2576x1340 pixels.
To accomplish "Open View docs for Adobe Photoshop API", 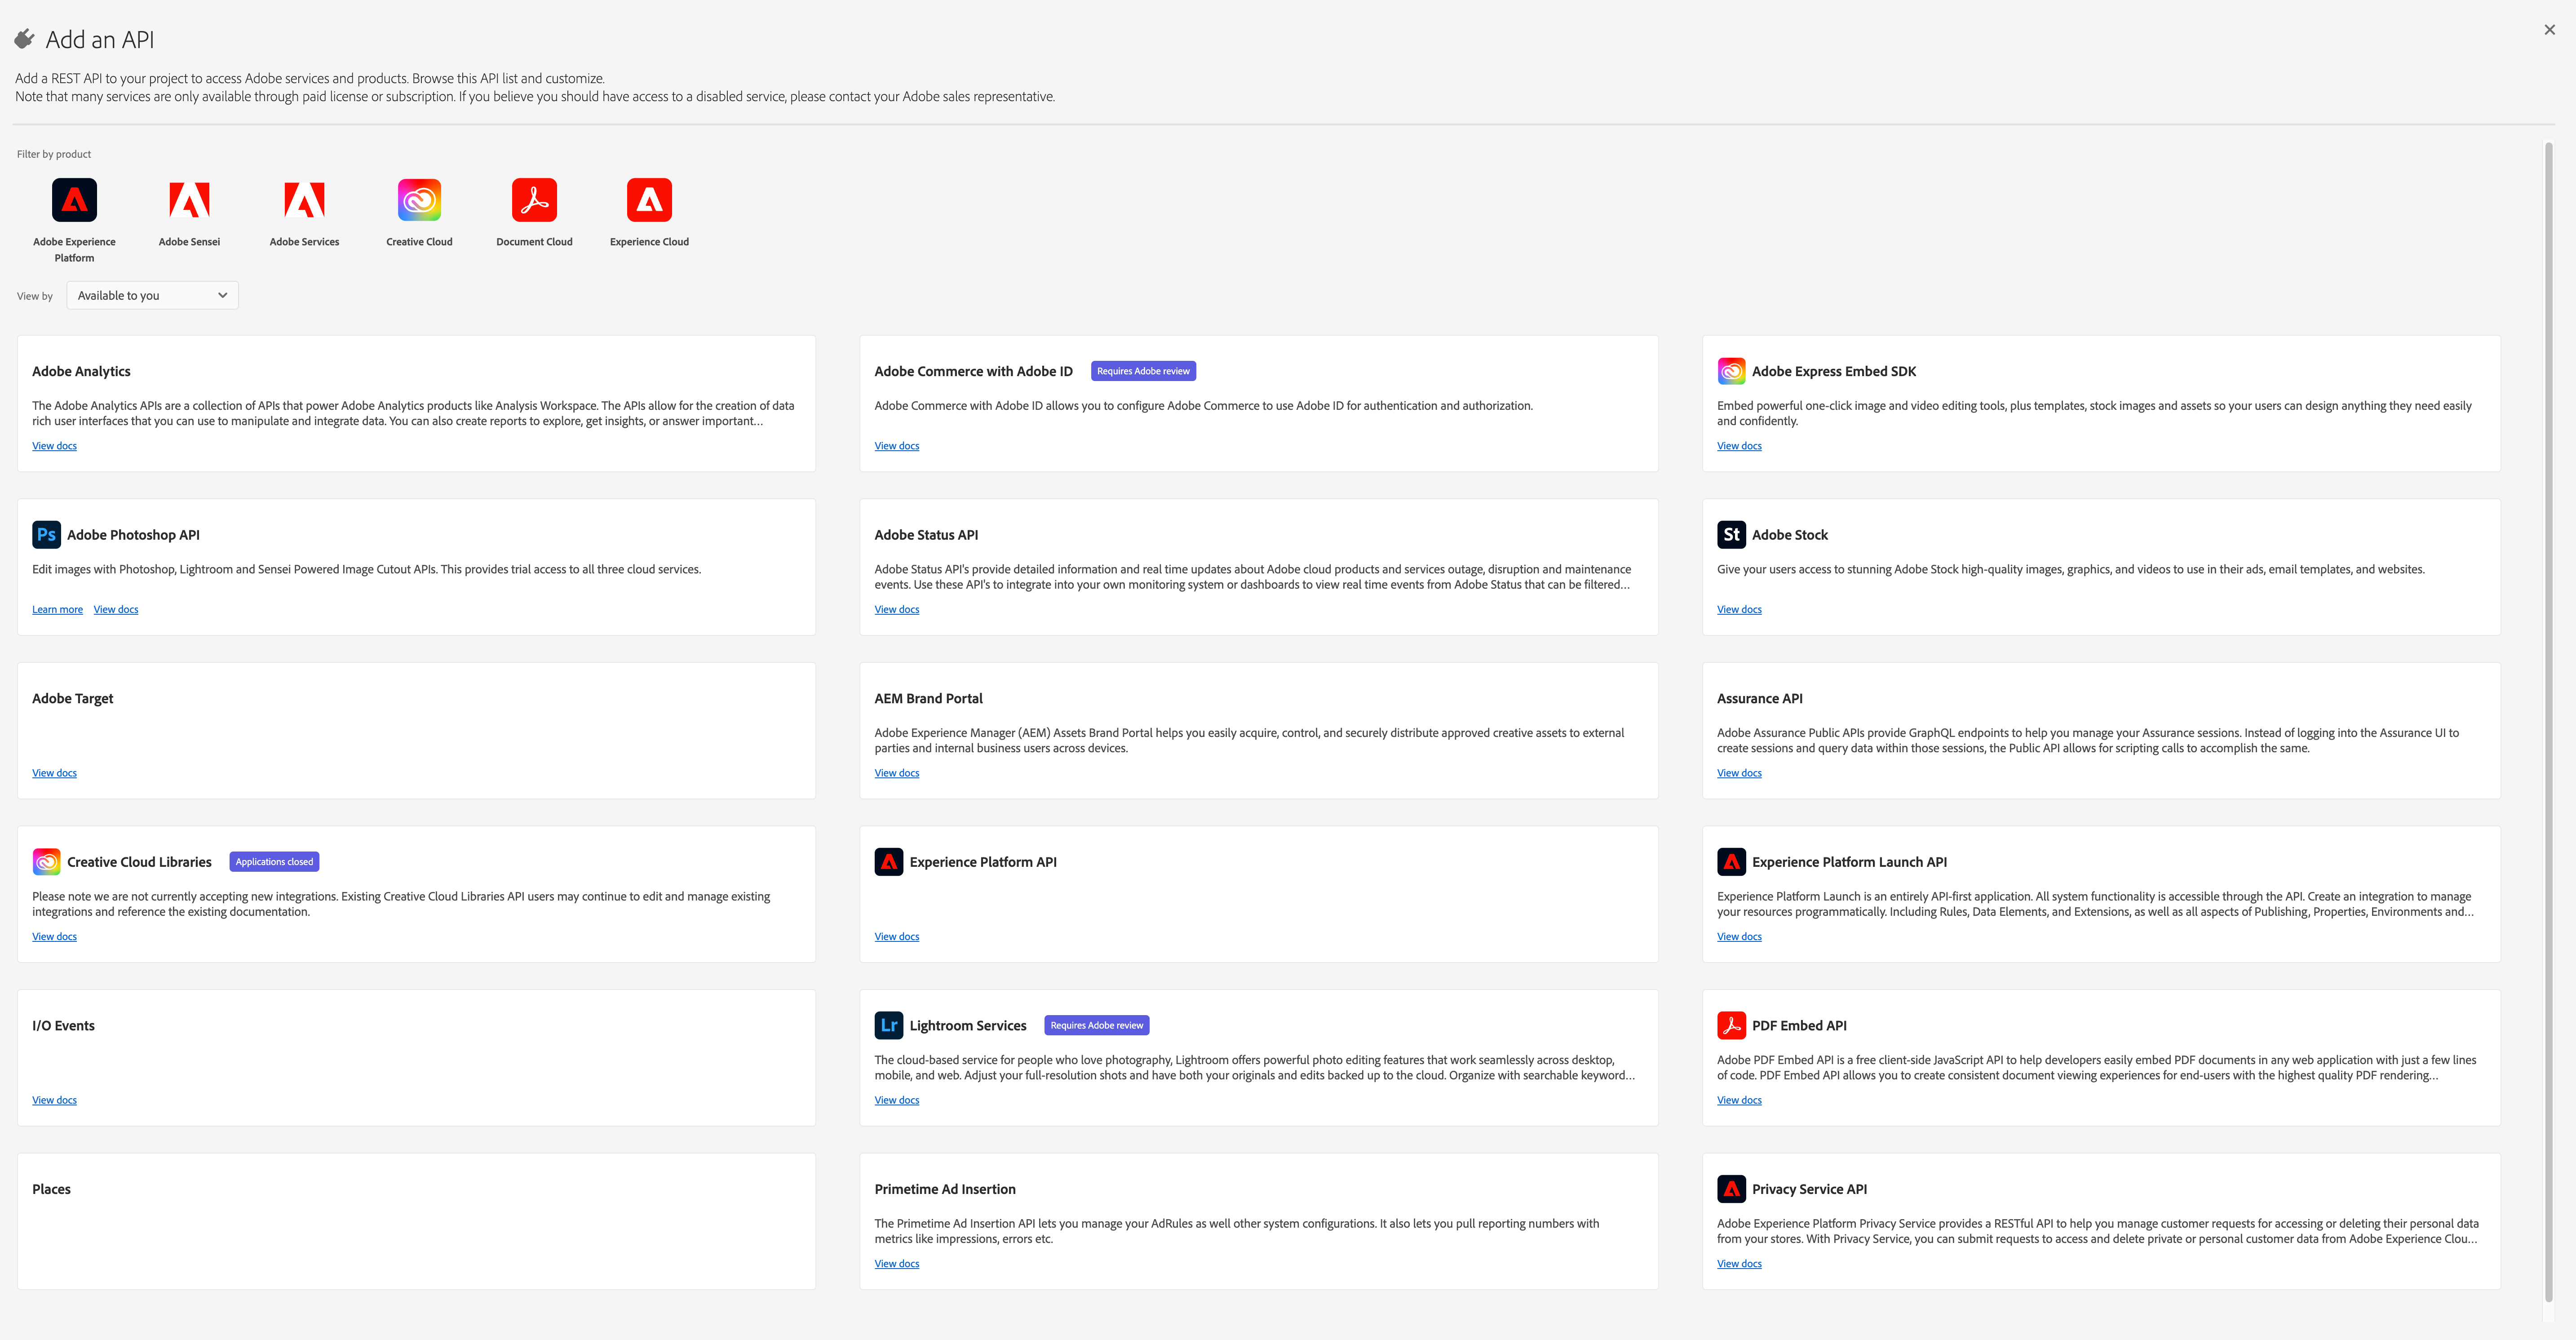I will click(116, 609).
